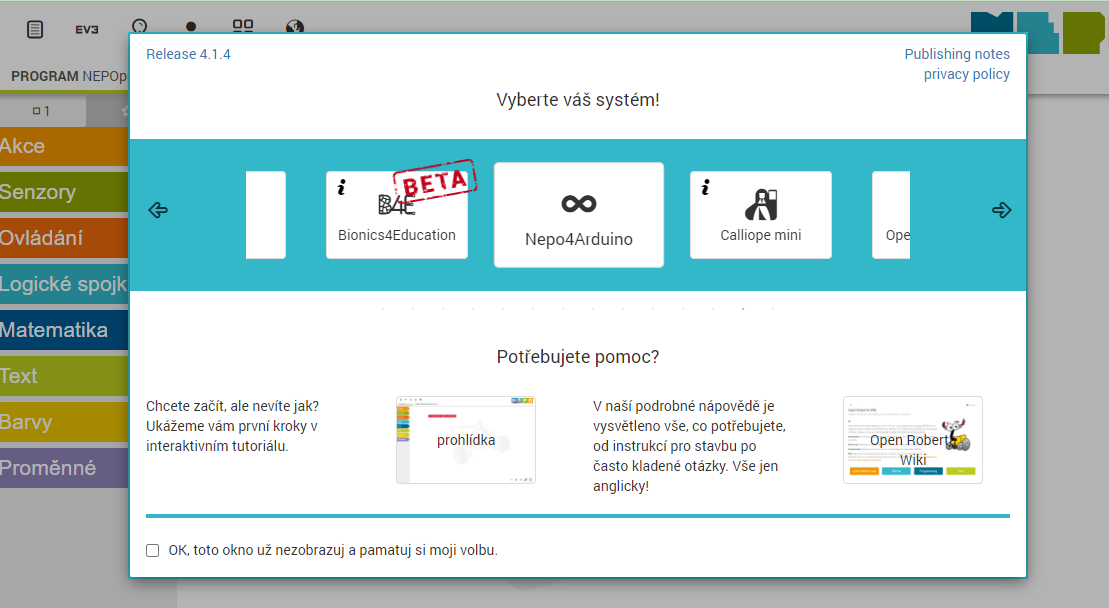The image size is (1109, 608).
Task: Open the Text block category
Action: pos(64,376)
